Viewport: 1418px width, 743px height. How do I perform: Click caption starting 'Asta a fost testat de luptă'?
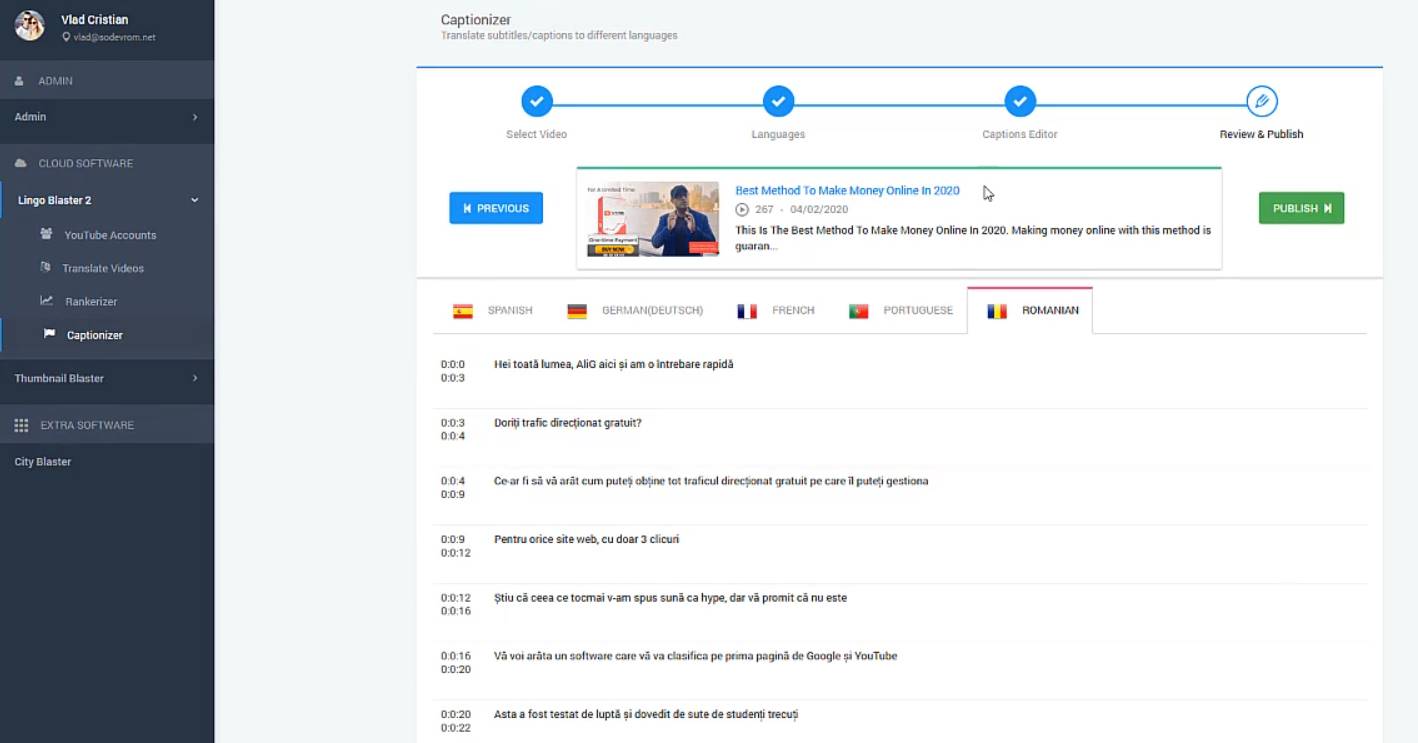[x=646, y=714]
